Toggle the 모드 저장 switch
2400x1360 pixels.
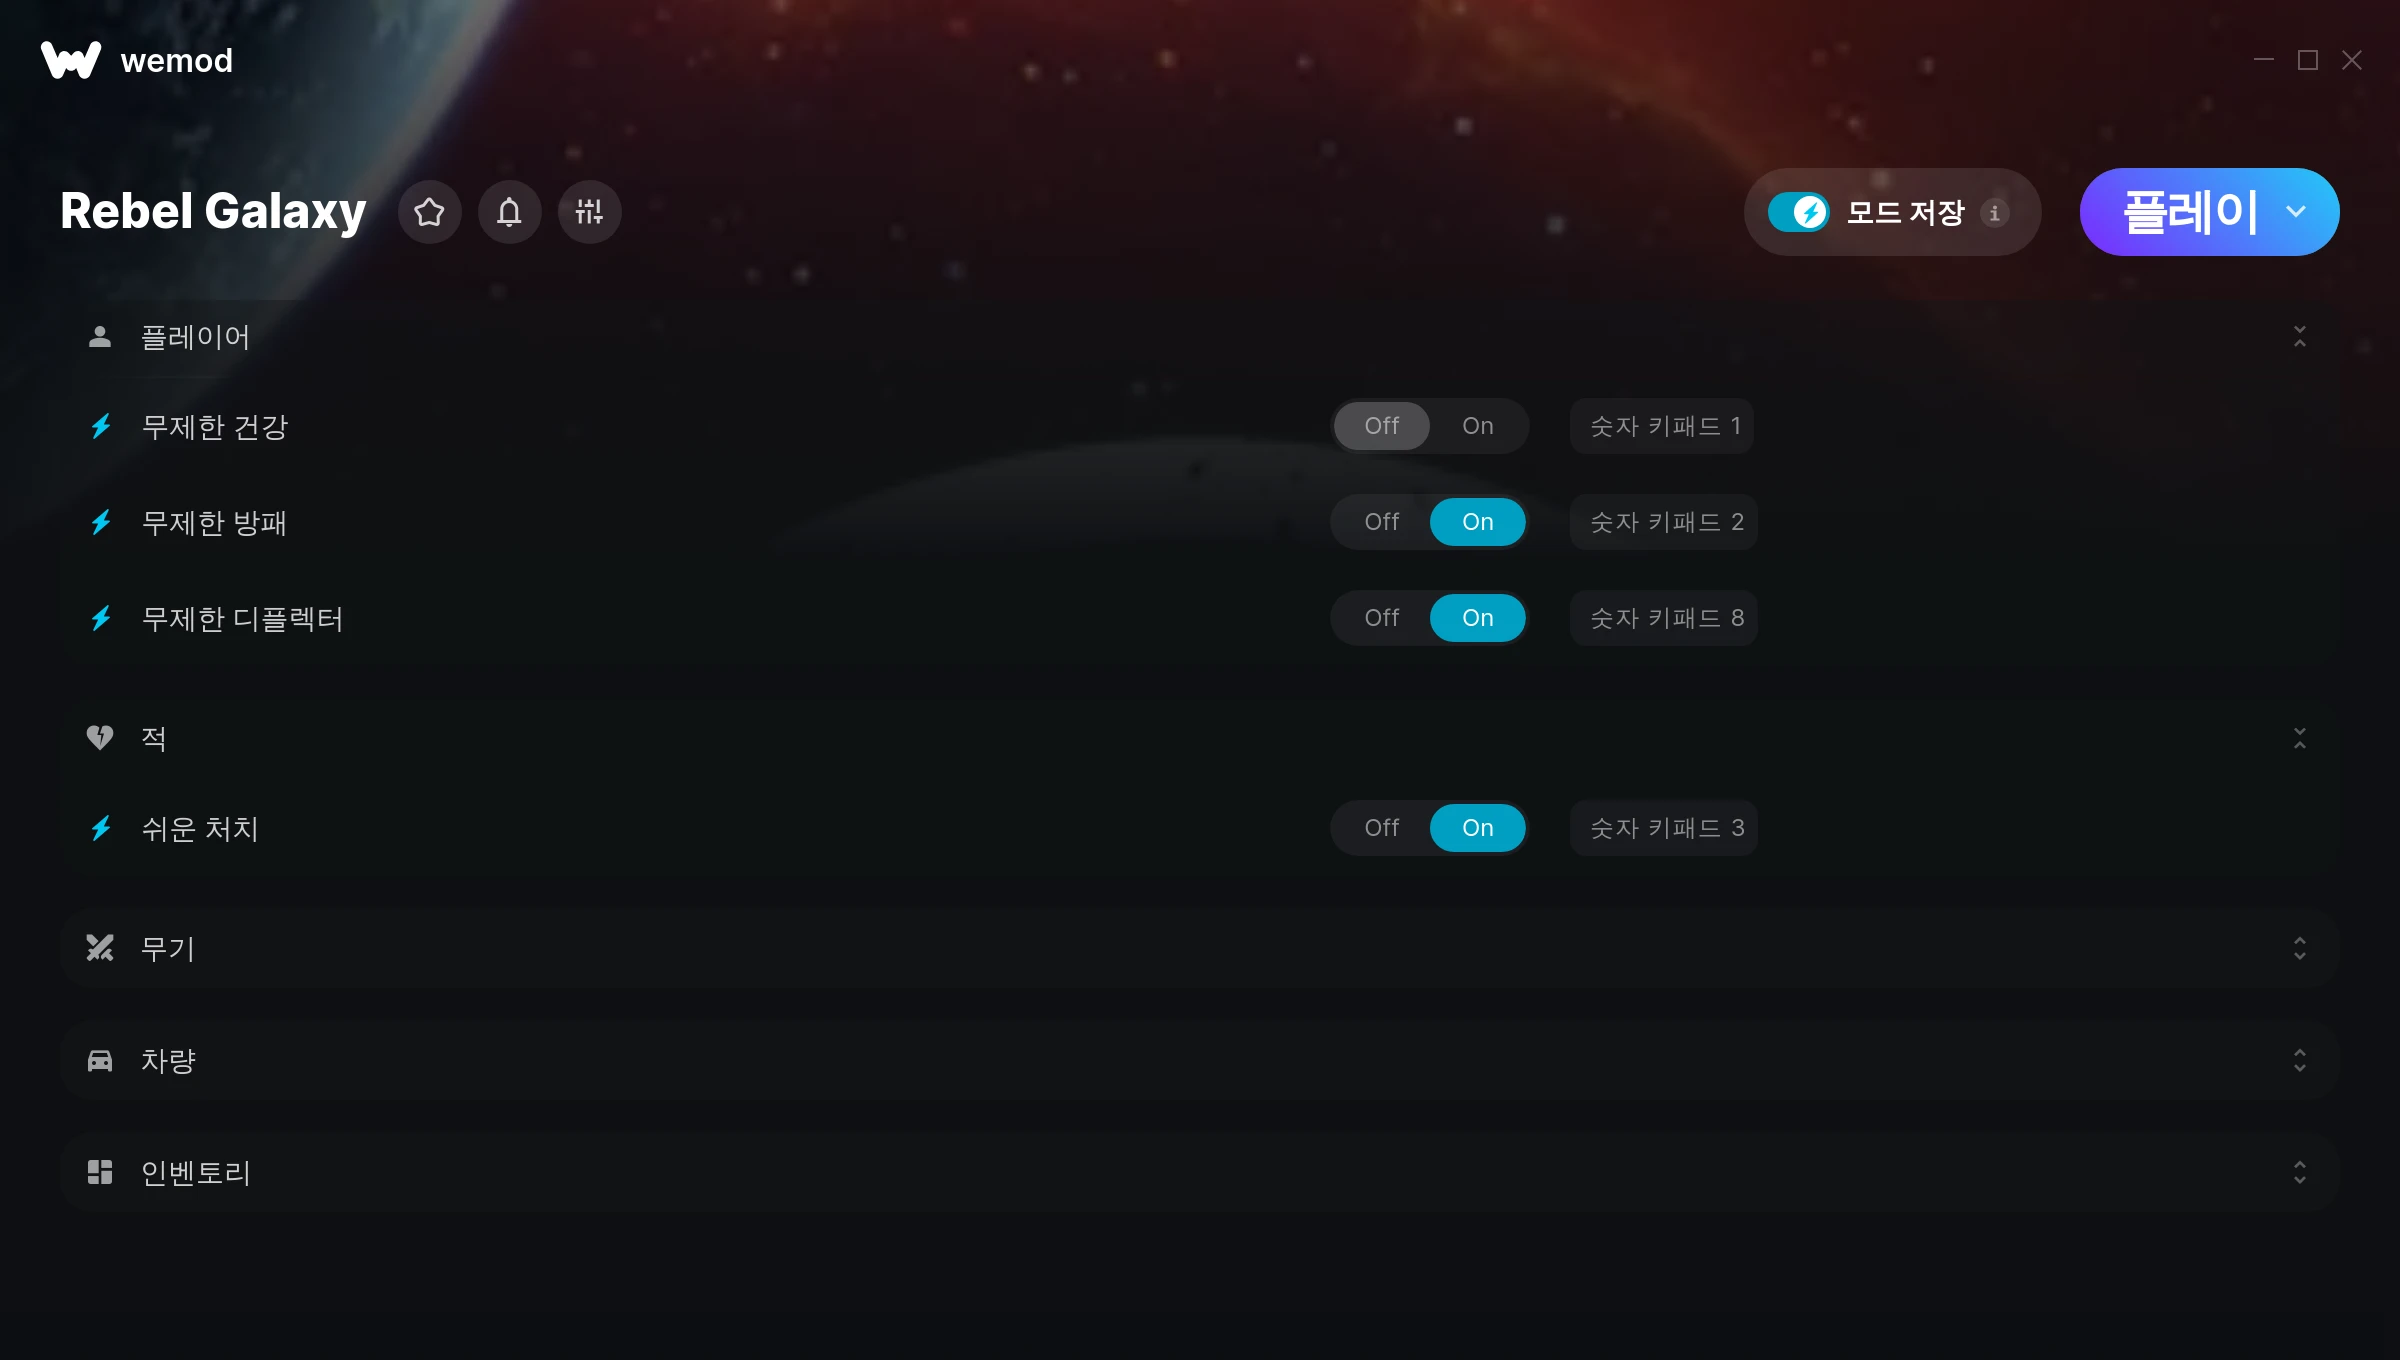[x=1798, y=212]
